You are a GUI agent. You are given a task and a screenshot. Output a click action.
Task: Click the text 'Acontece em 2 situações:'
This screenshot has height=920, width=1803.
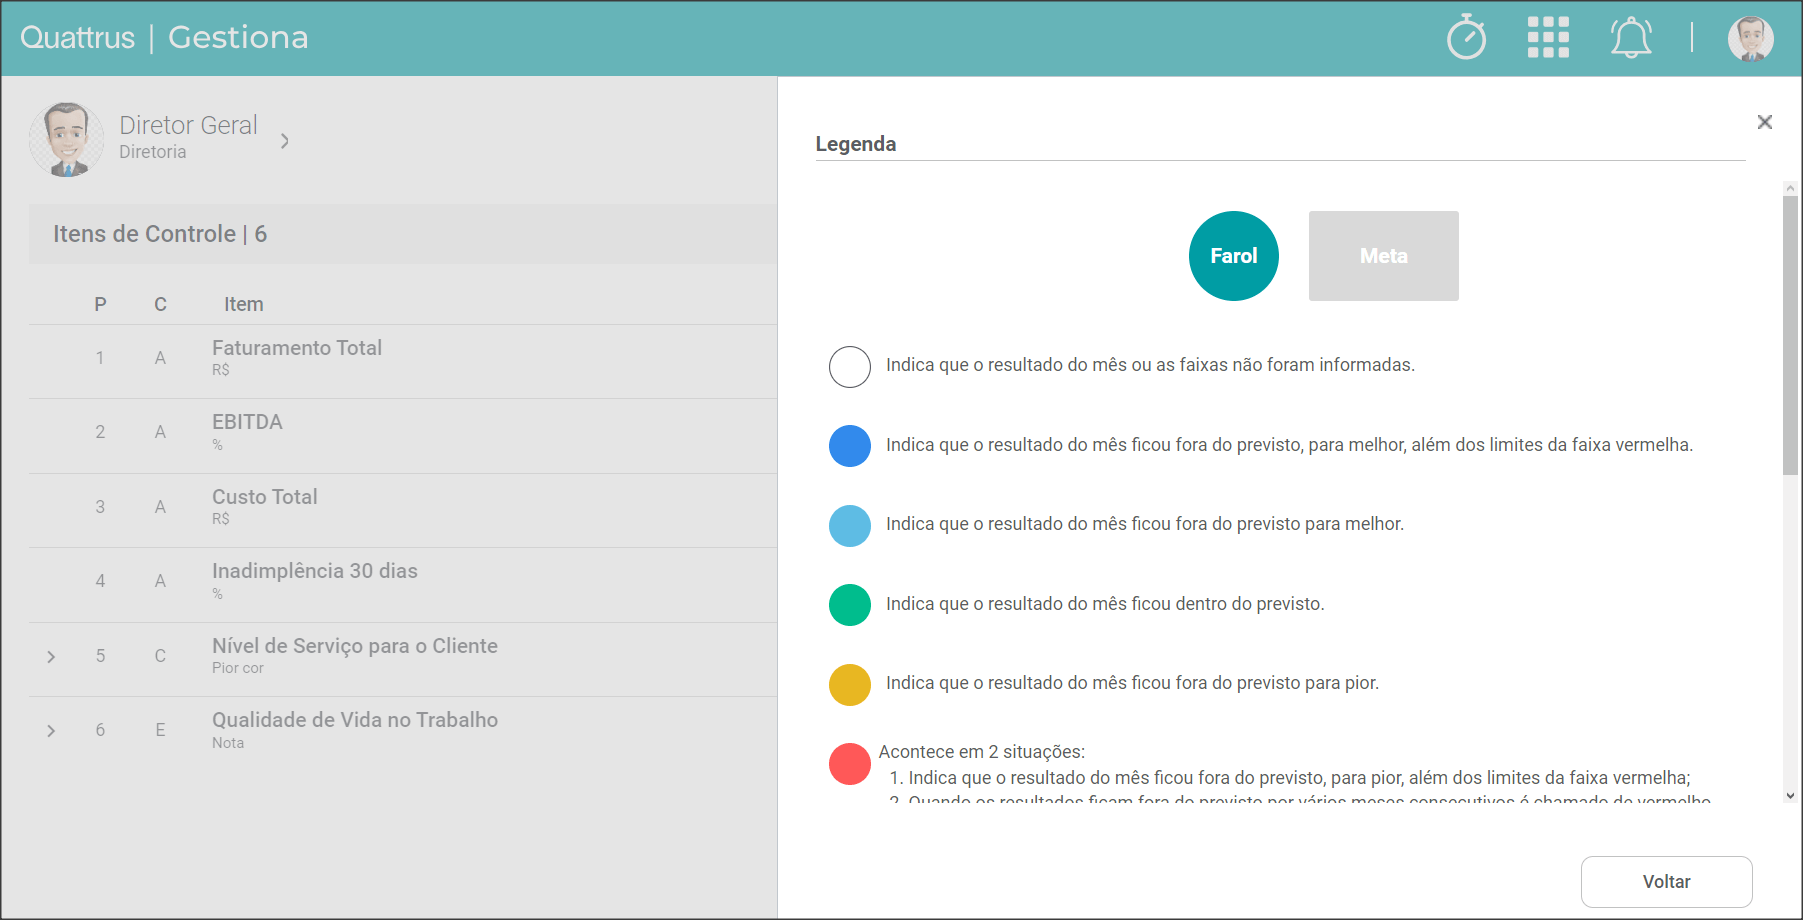(x=982, y=752)
